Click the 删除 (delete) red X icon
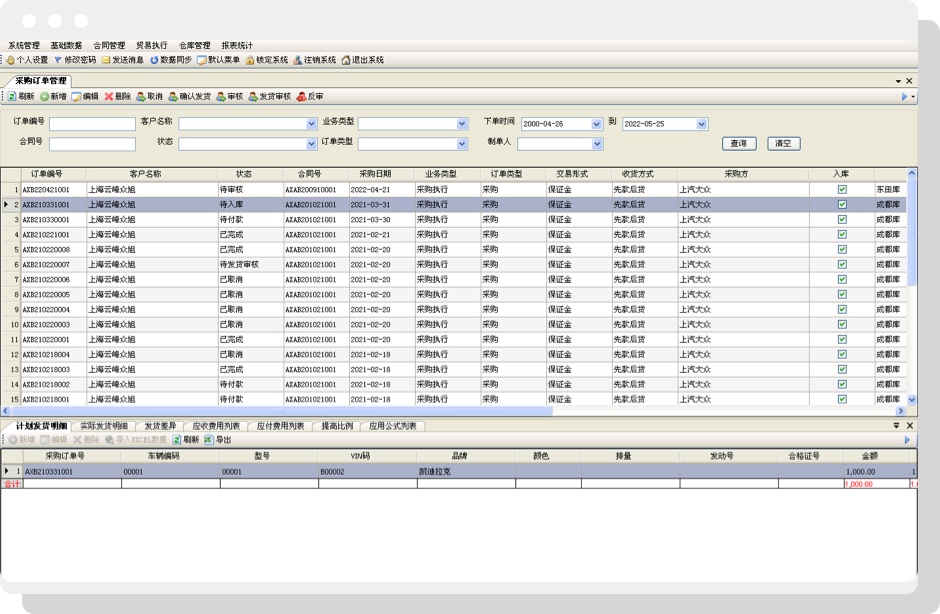940x614 pixels. tap(109, 97)
